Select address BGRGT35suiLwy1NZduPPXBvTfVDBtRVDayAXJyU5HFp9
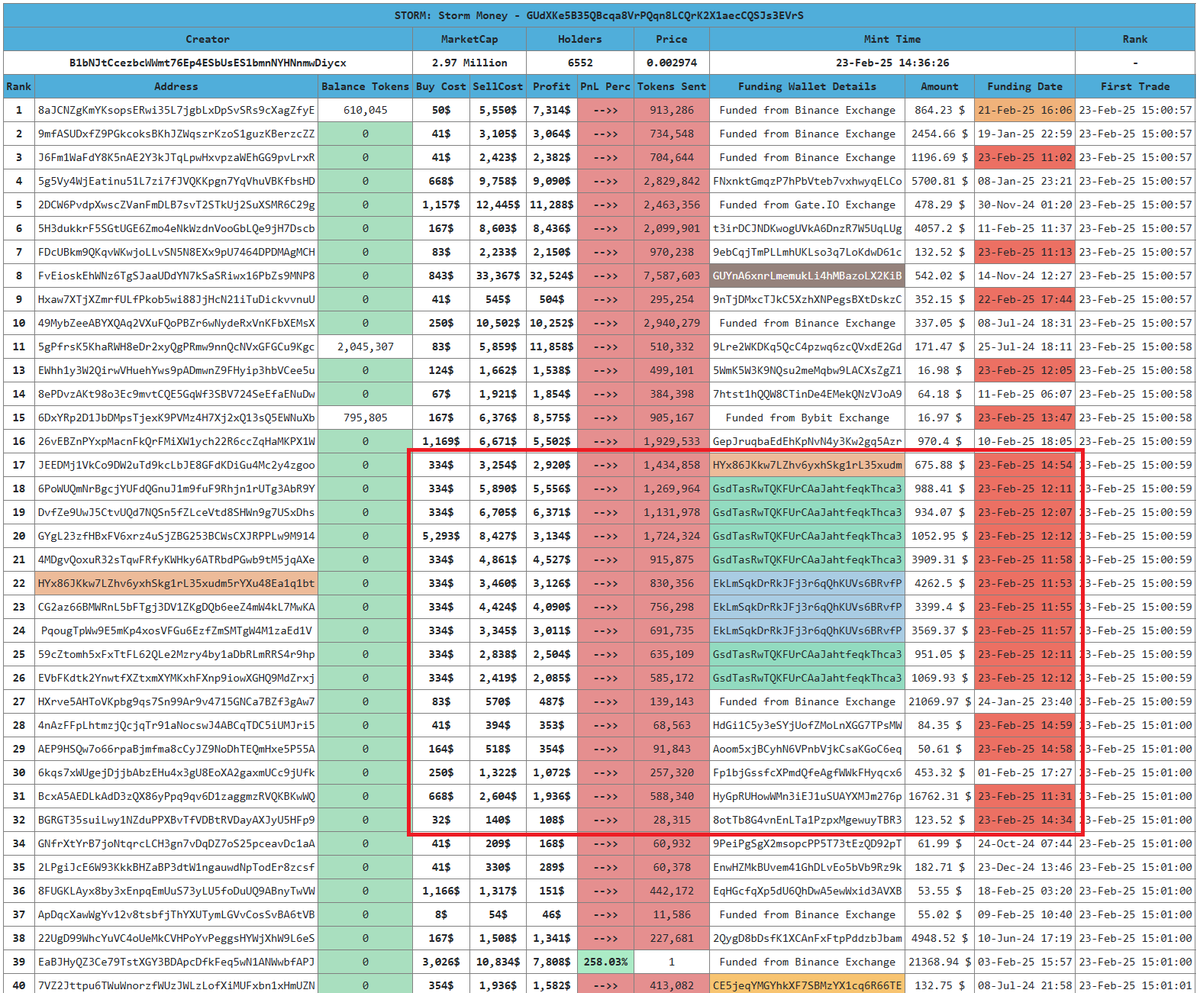This screenshot has width=1200, height=993. [x=176, y=820]
